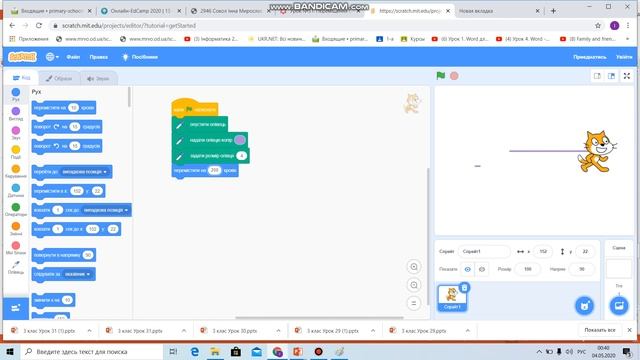Image resolution: width=640 pixels, height=360 pixels.
Task: Switch to the Образи costumes tab
Action: [59, 78]
